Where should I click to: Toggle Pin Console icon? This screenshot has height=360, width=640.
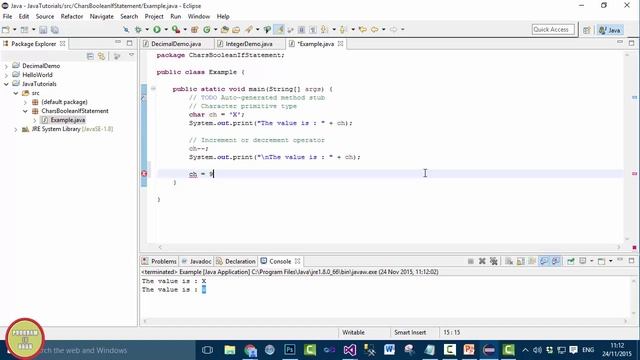pos(571,261)
